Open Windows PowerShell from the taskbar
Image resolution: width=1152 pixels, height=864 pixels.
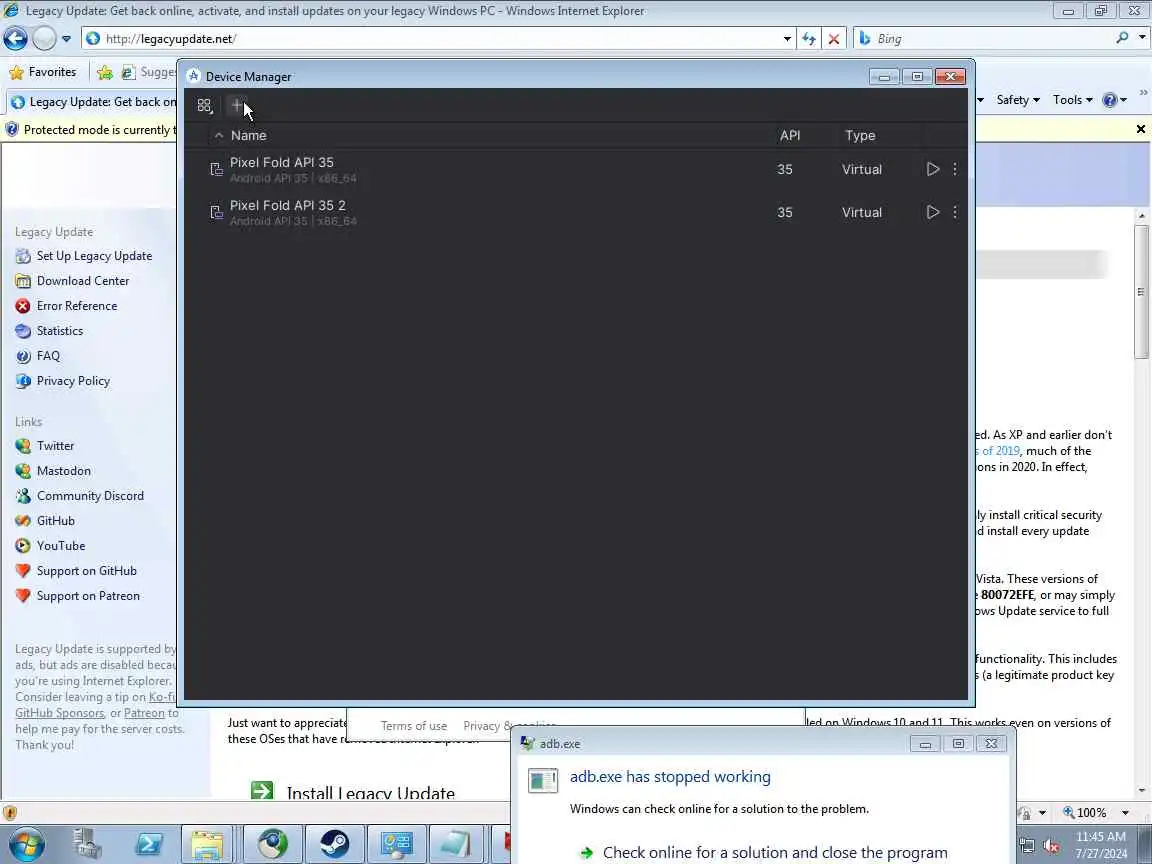pyautogui.click(x=148, y=843)
